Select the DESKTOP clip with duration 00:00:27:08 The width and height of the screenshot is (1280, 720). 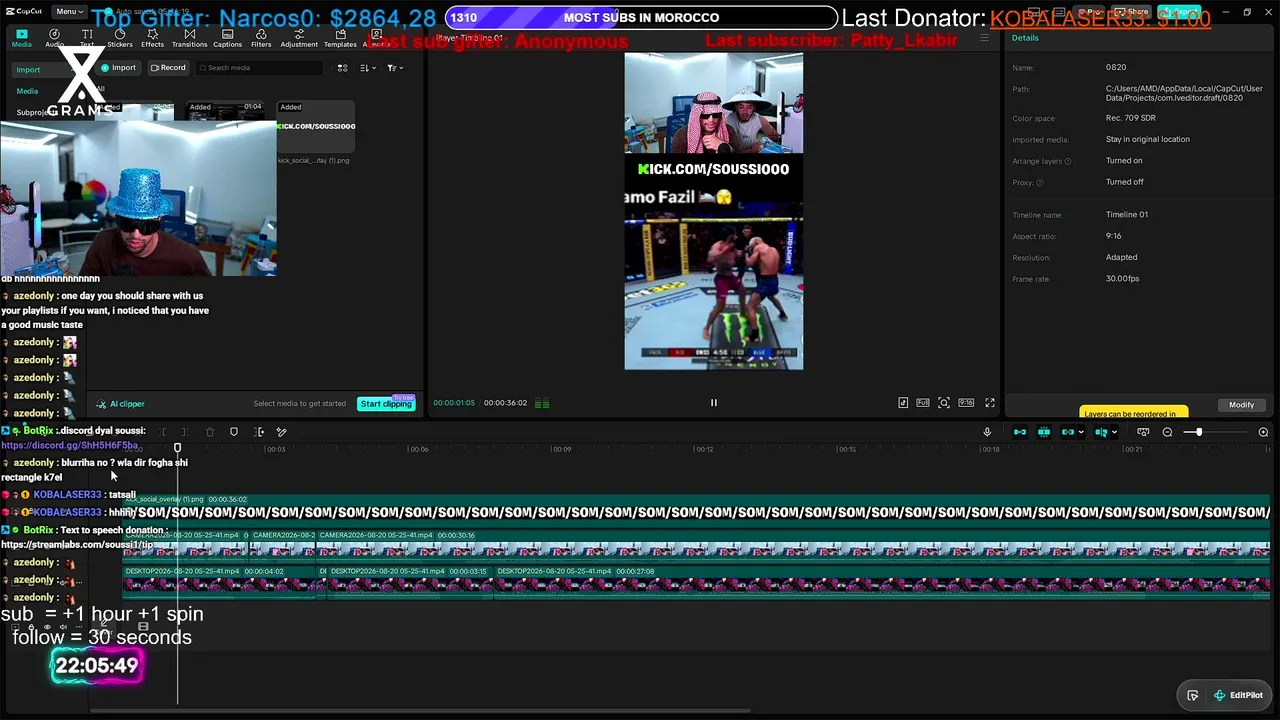pos(882,582)
